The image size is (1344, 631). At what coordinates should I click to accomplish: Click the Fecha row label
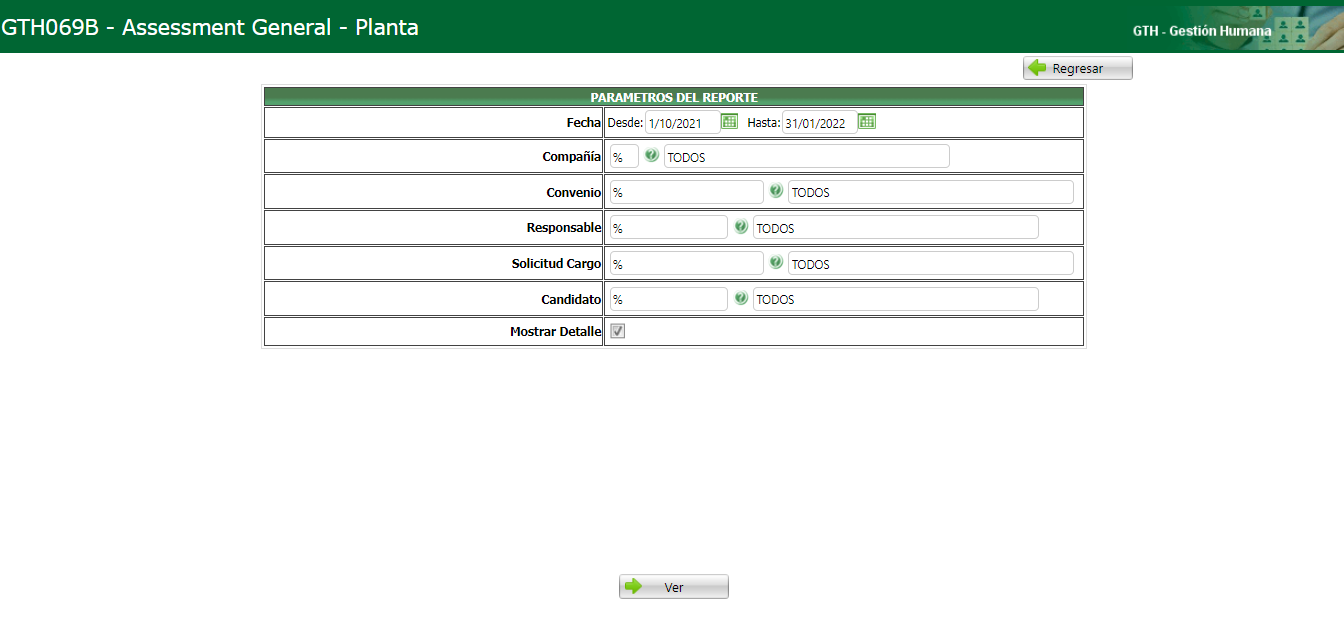(584, 123)
